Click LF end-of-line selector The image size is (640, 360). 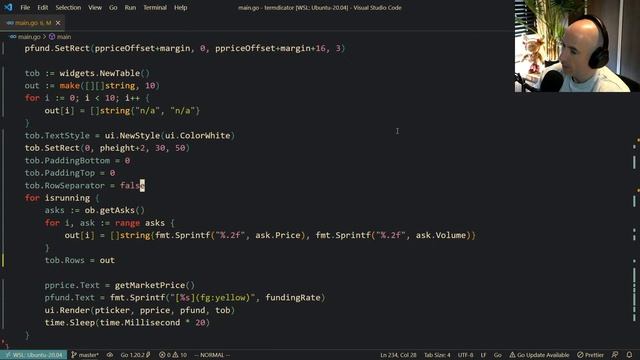point(483,355)
